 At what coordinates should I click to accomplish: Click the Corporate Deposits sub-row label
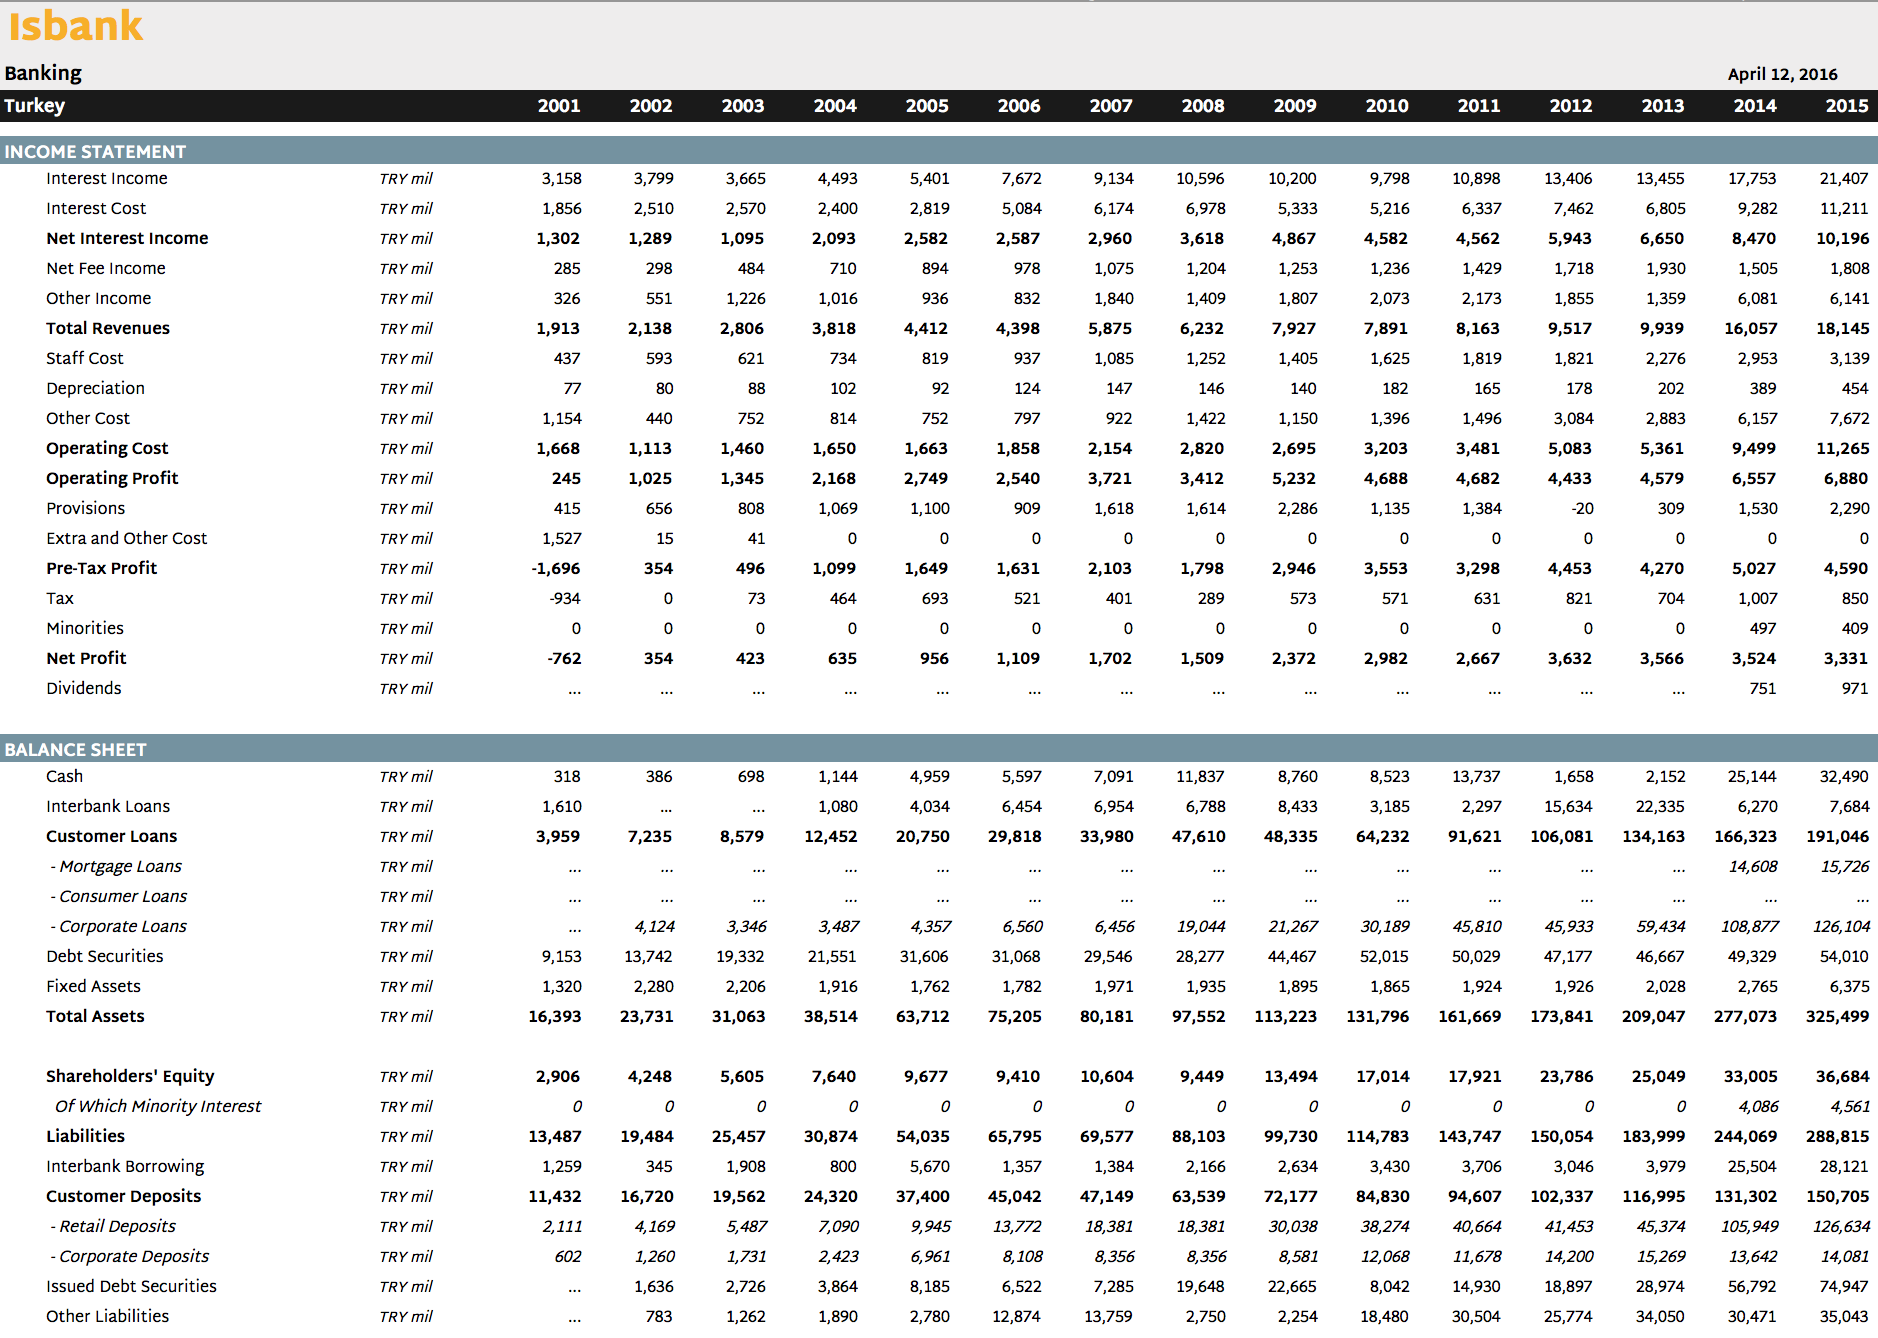click(130, 1256)
